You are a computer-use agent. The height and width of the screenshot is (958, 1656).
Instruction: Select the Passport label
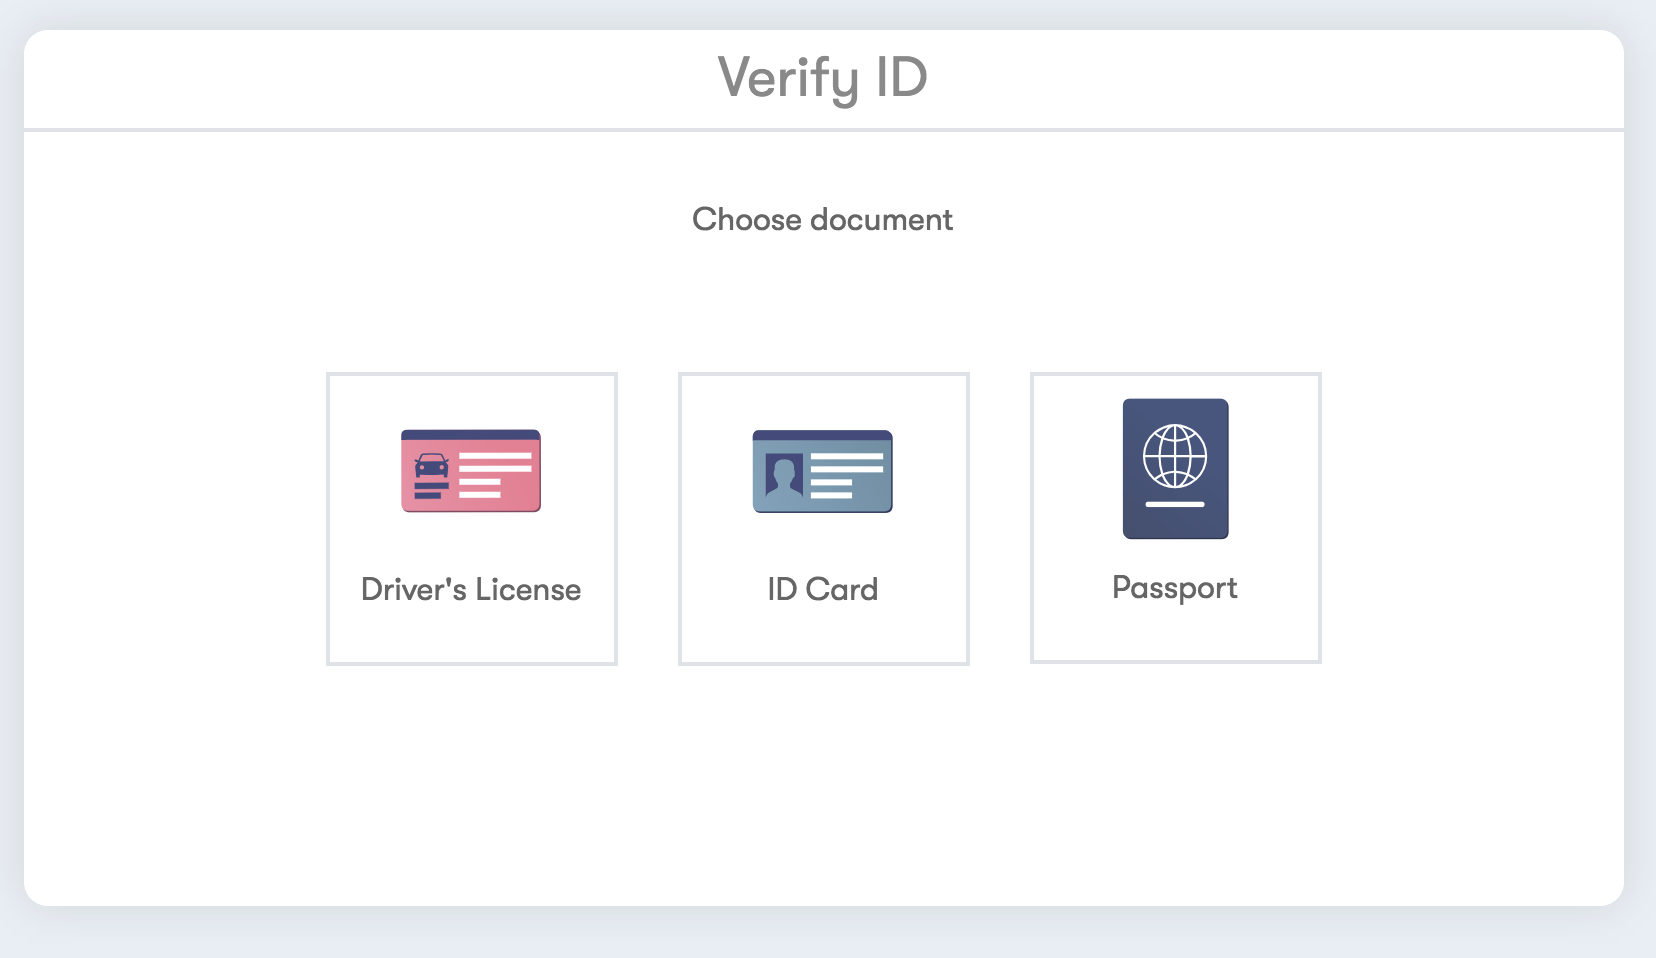pos(1175,588)
